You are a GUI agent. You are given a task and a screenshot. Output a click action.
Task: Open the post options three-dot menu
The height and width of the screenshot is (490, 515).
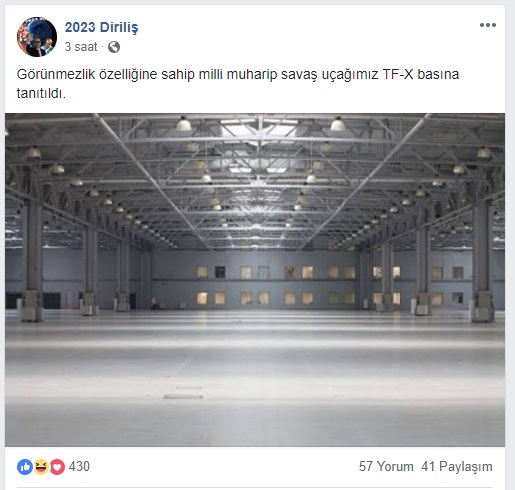pyautogui.click(x=488, y=25)
